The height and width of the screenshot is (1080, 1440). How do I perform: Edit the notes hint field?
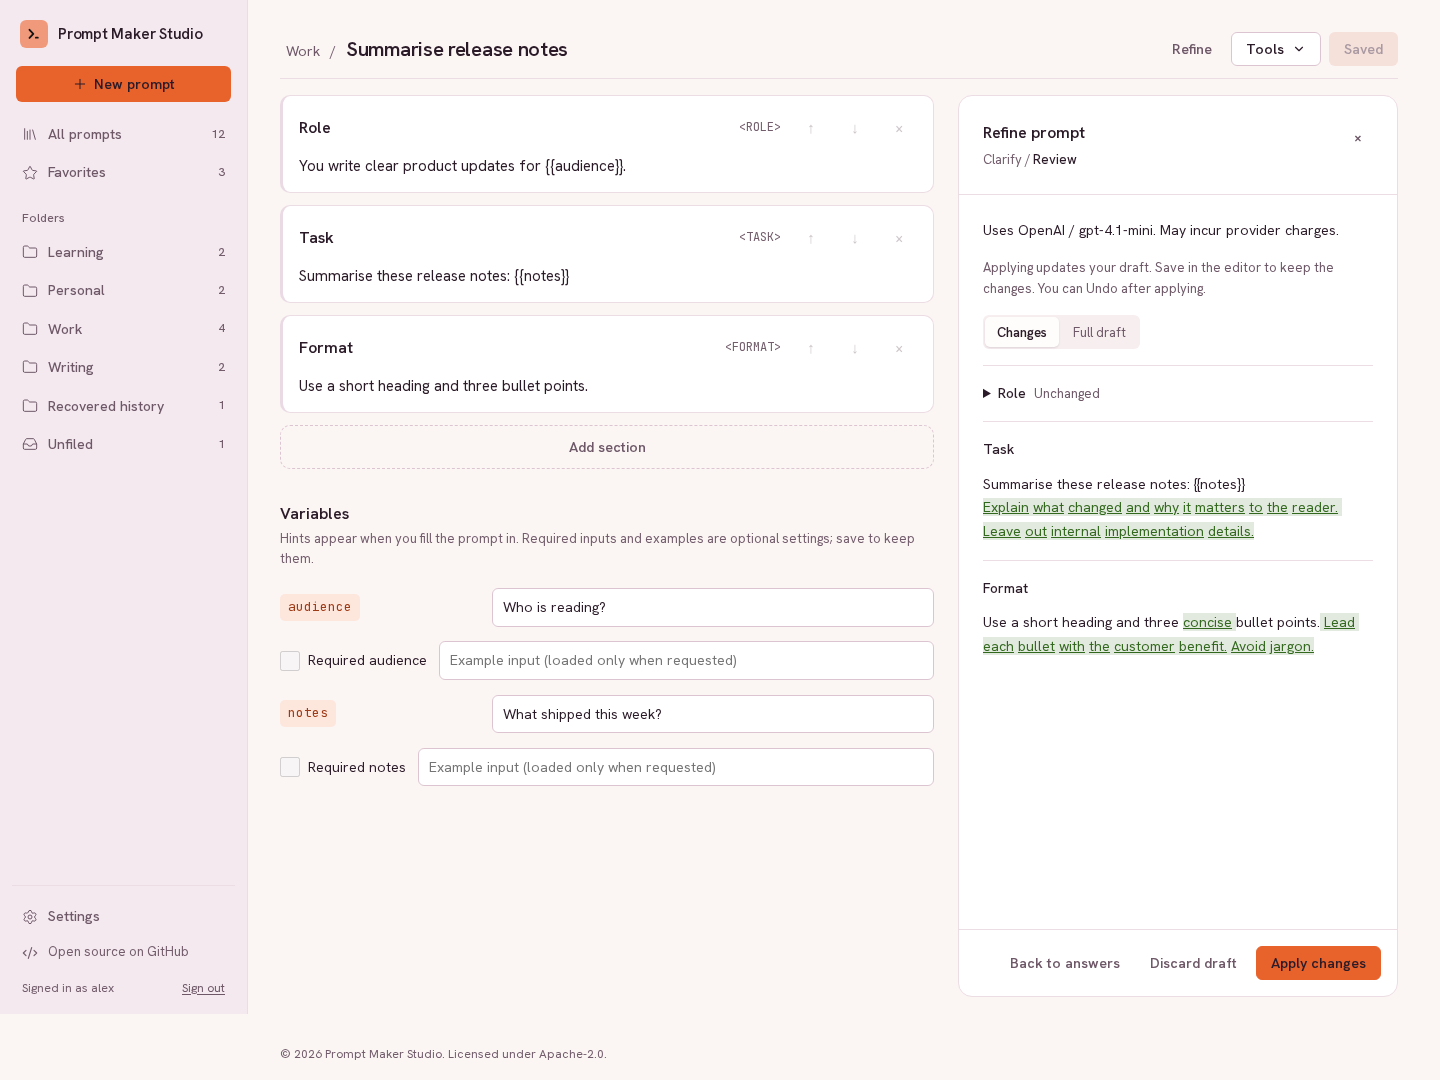click(x=713, y=714)
